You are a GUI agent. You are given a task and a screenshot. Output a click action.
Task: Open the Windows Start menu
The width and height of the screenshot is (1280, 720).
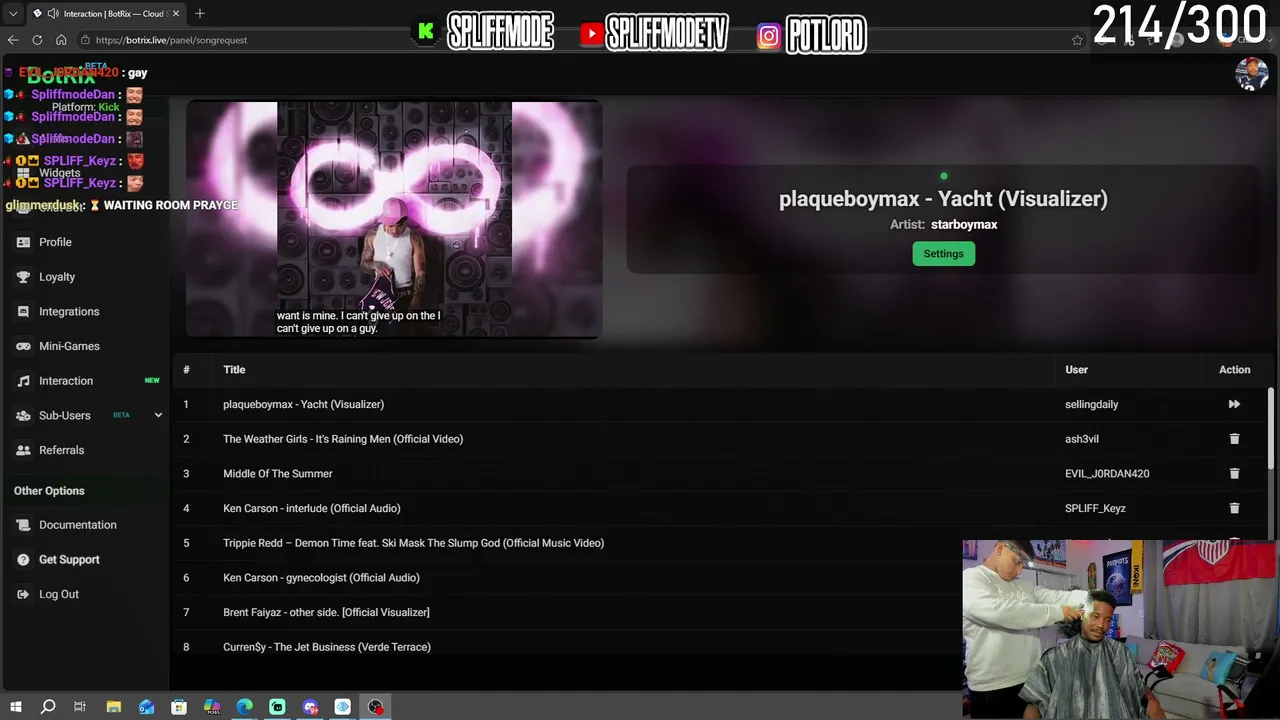(16, 707)
